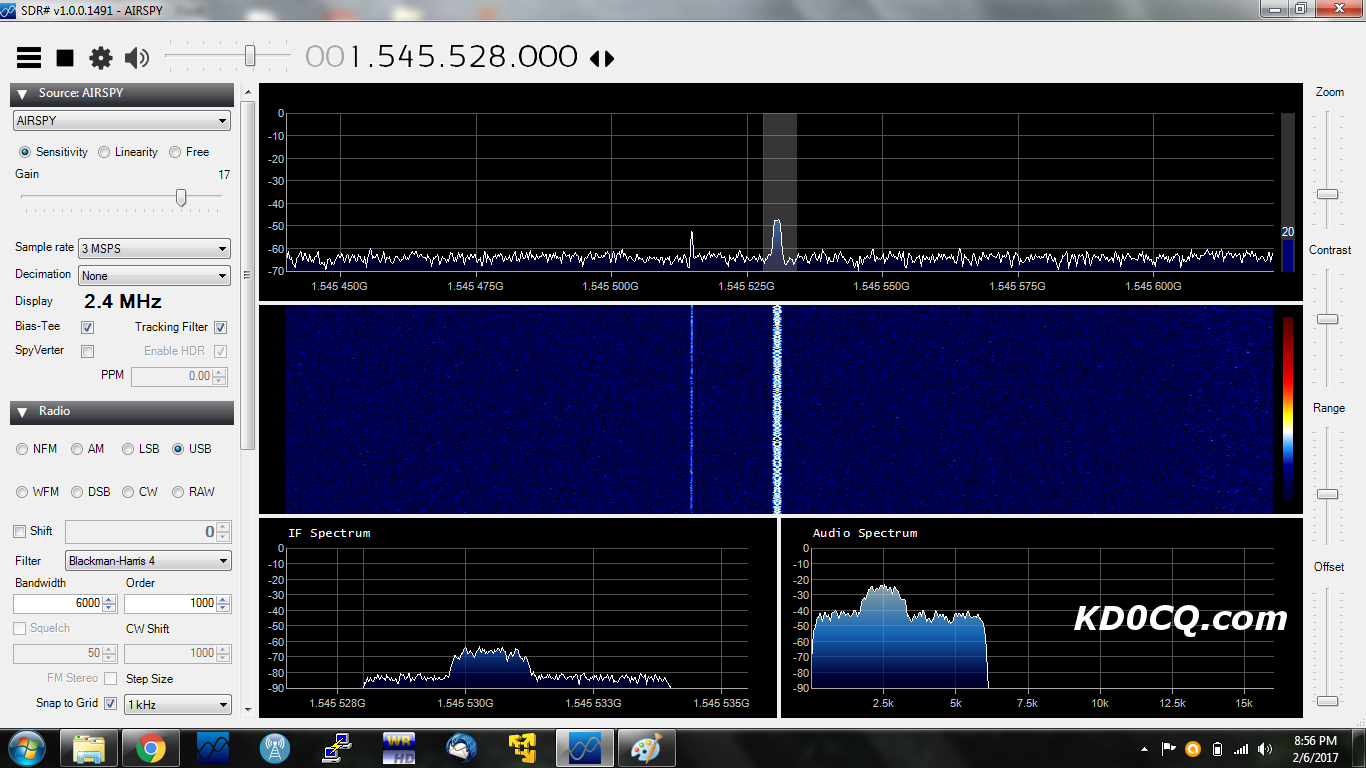Stop the radio with the stop button
Image resolution: width=1366 pixels, height=768 pixels.
65,58
